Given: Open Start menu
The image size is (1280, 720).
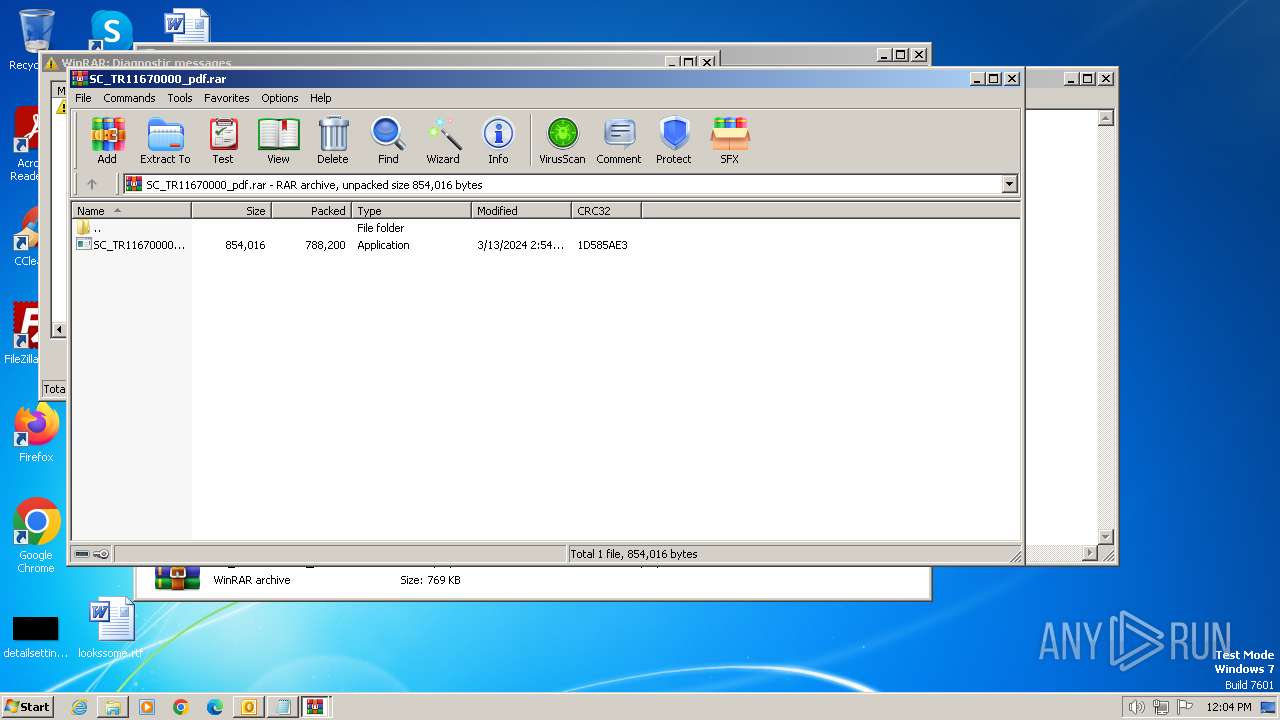Looking at the screenshot, I should click(28, 706).
